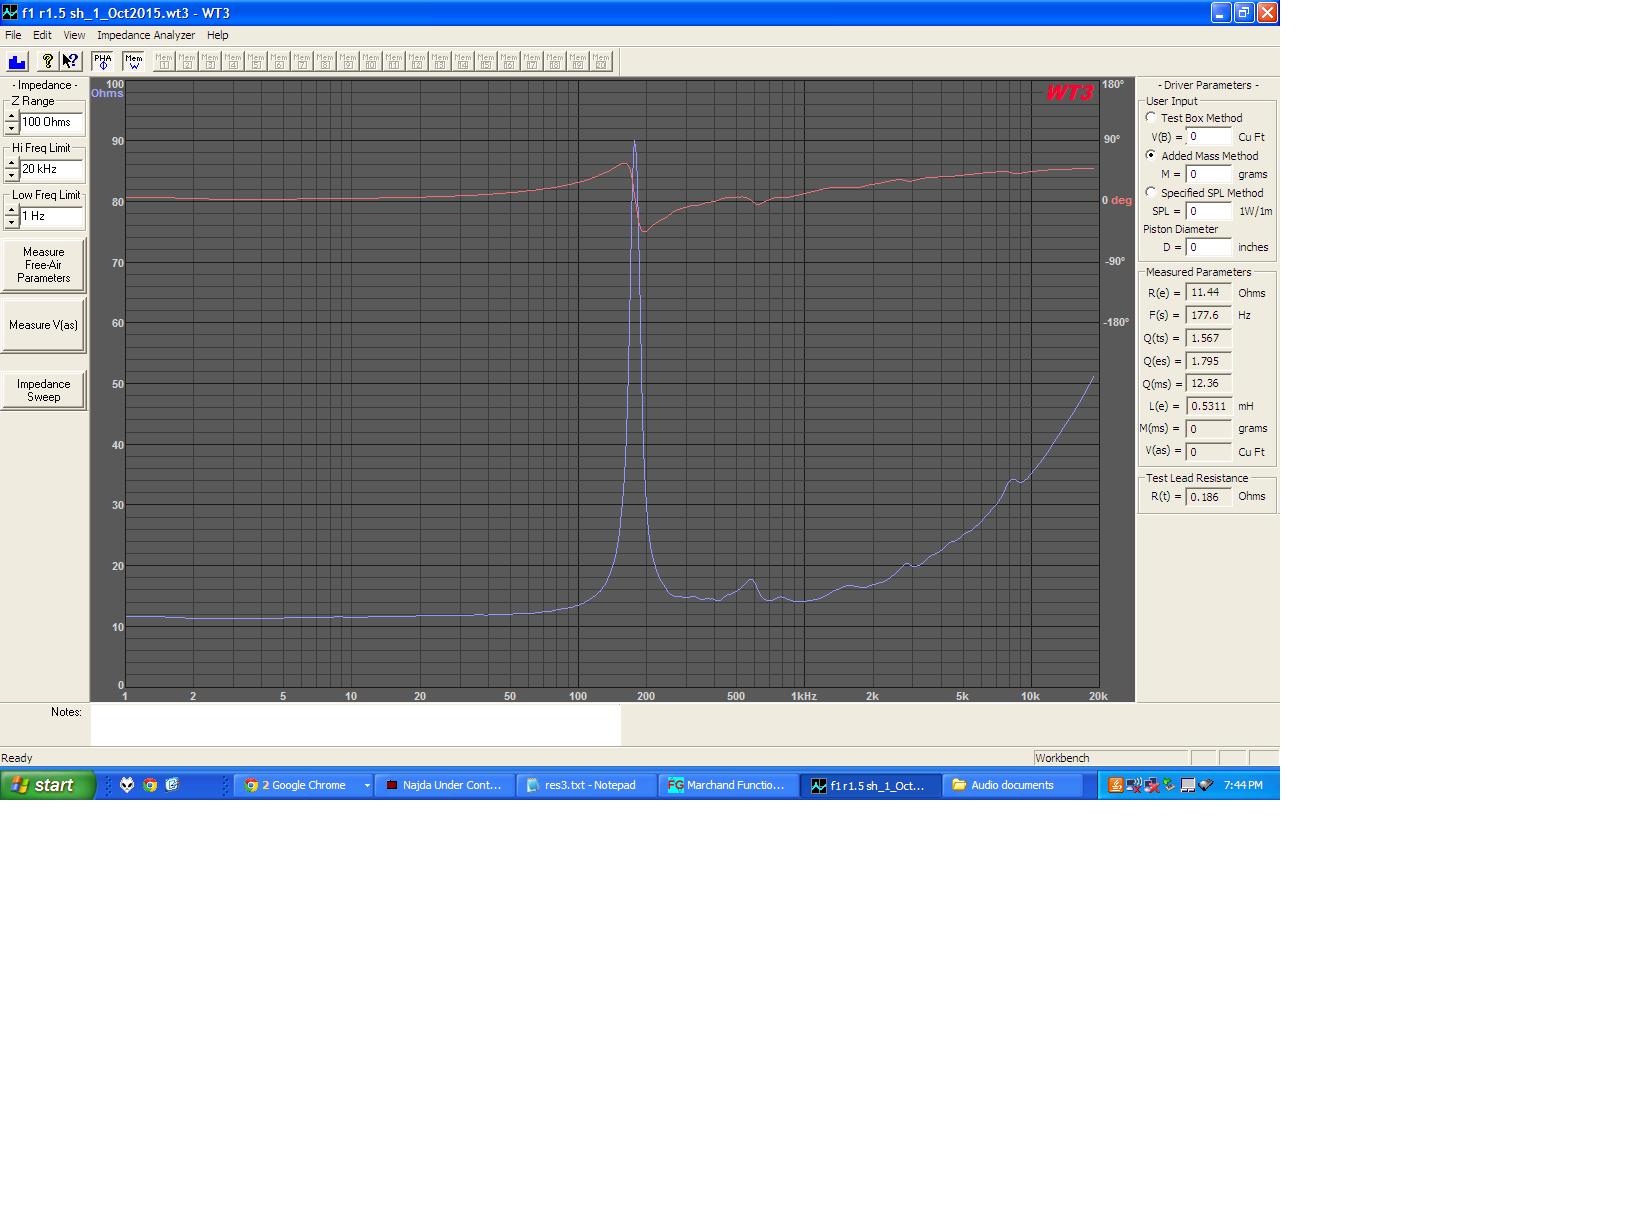Open the Help menu
The image size is (1632, 1224).
point(217,35)
